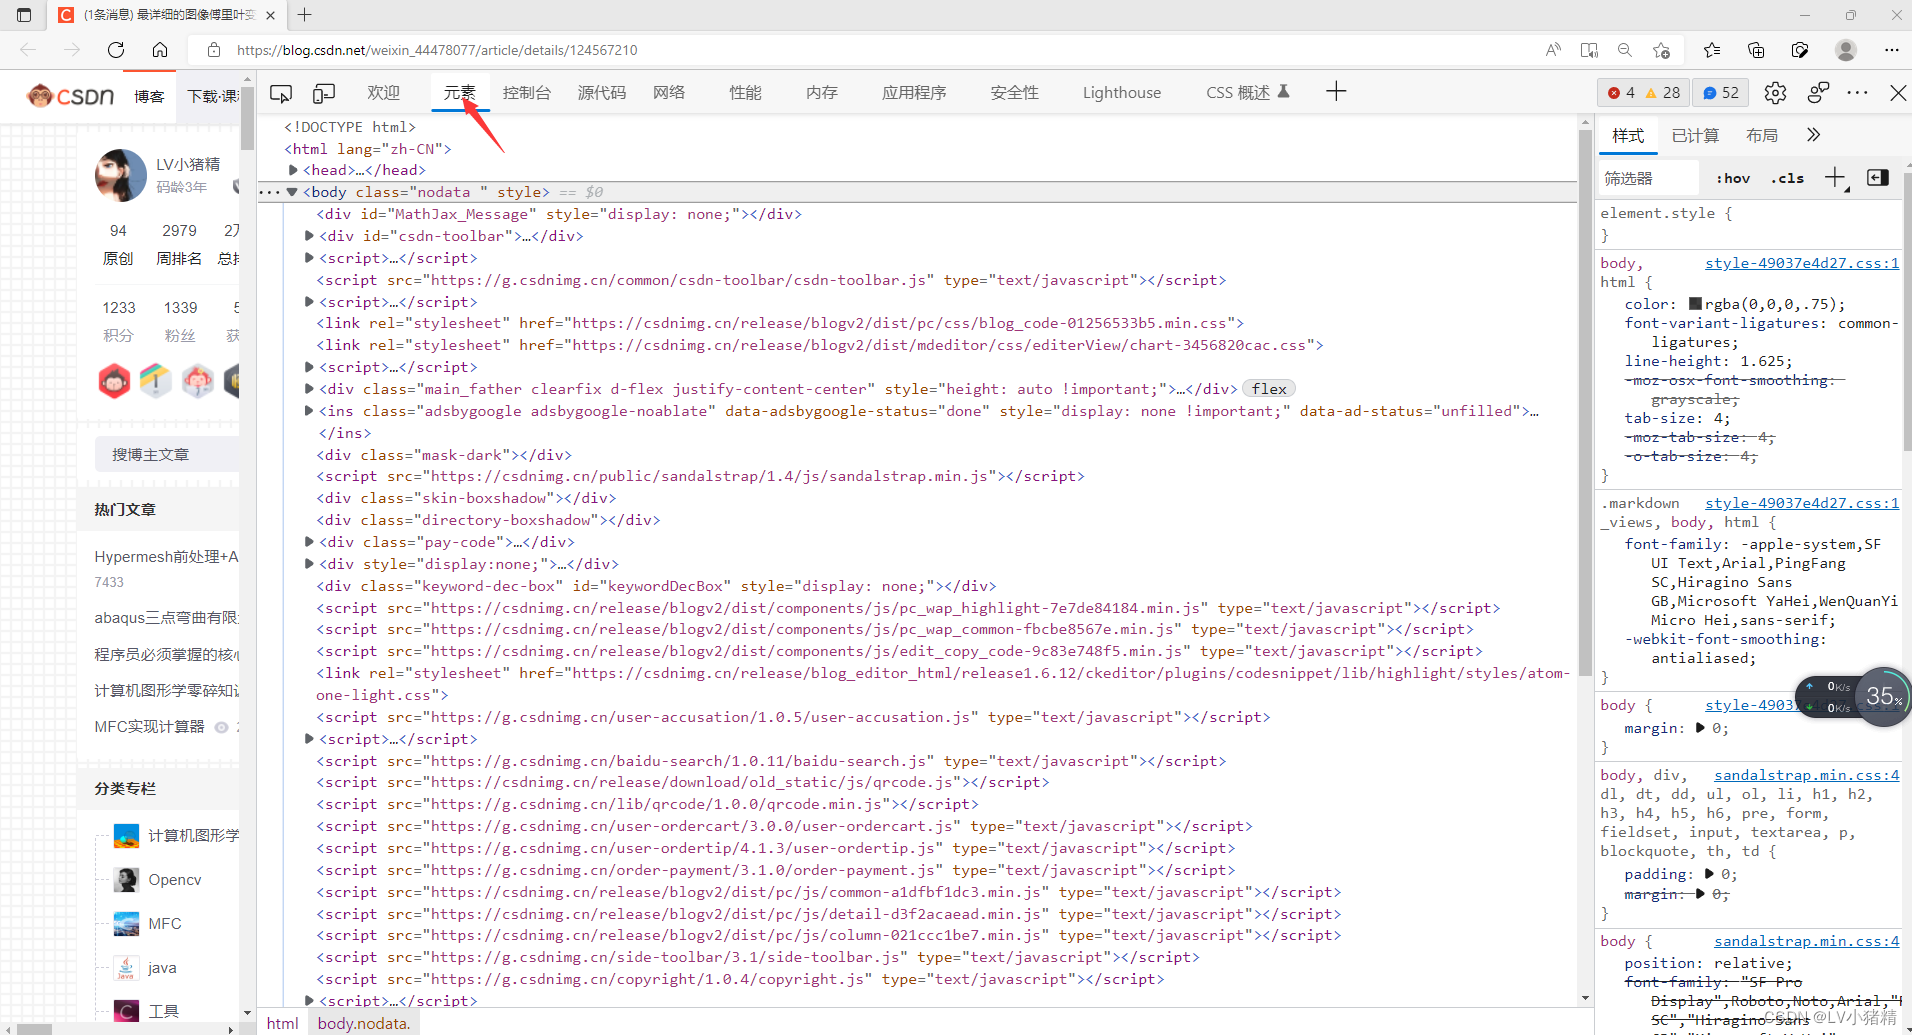Toggle device emulation icon
Image resolution: width=1912 pixels, height=1035 pixels.
tap(324, 93)
